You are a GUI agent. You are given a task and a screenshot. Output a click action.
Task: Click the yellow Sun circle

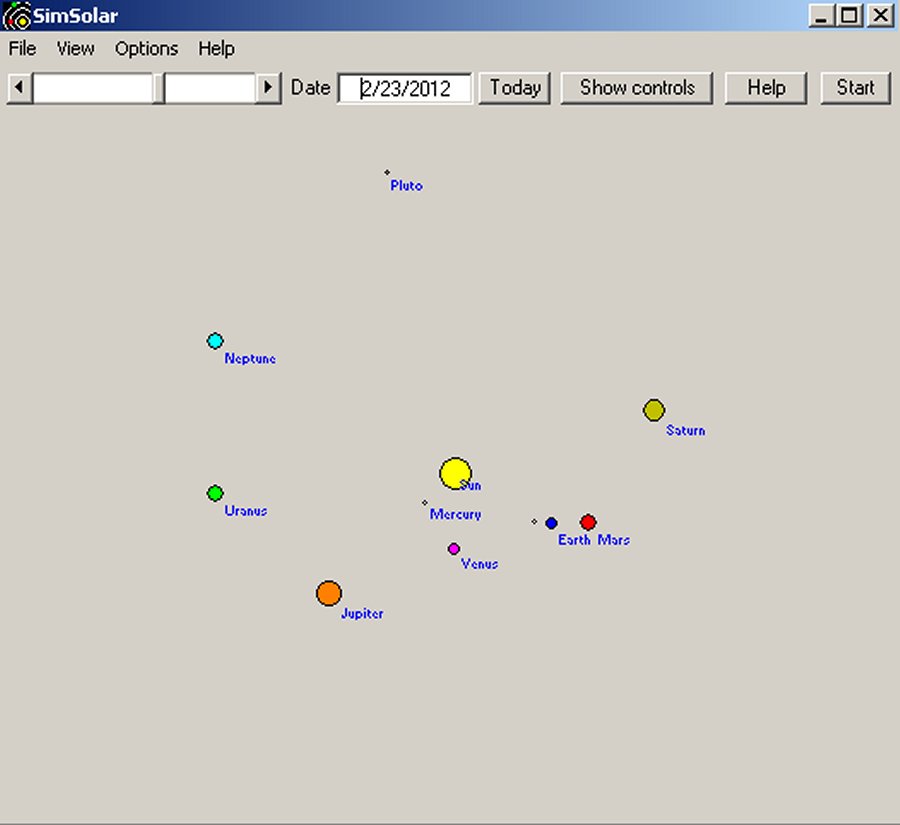455,474
